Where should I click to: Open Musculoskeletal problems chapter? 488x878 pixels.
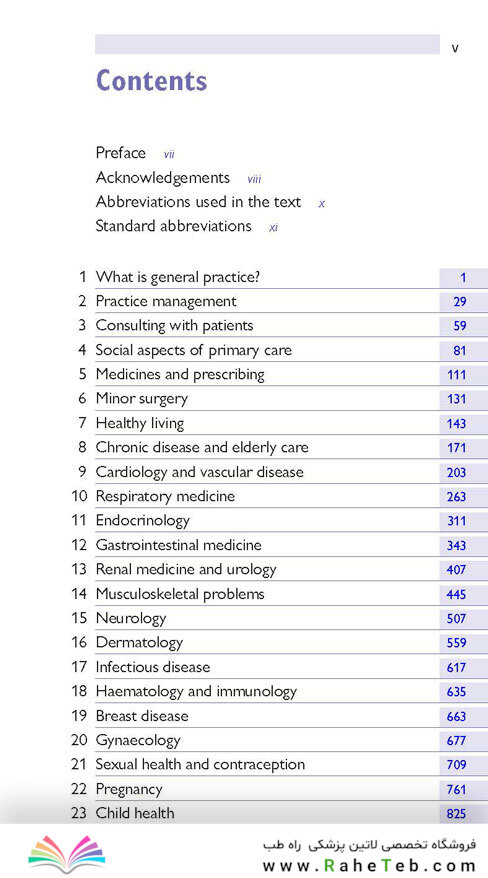coord(180,594)
